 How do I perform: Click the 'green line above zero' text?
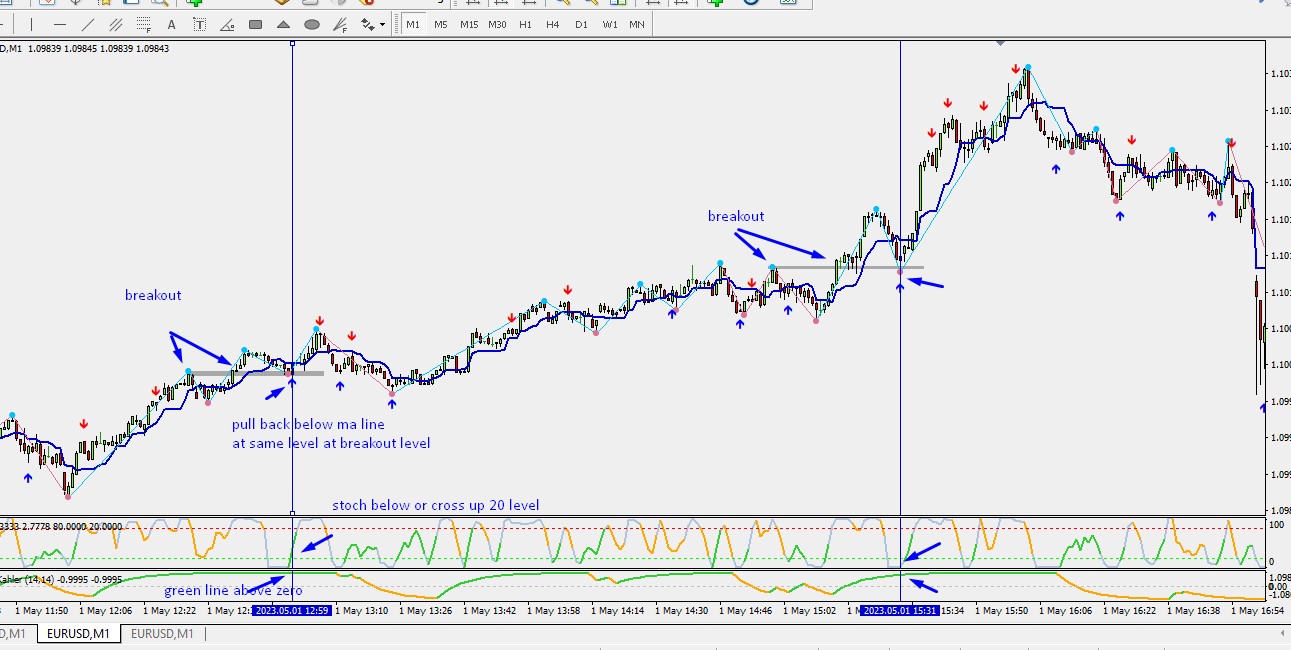pyautogui.click(x=233, y=591)
